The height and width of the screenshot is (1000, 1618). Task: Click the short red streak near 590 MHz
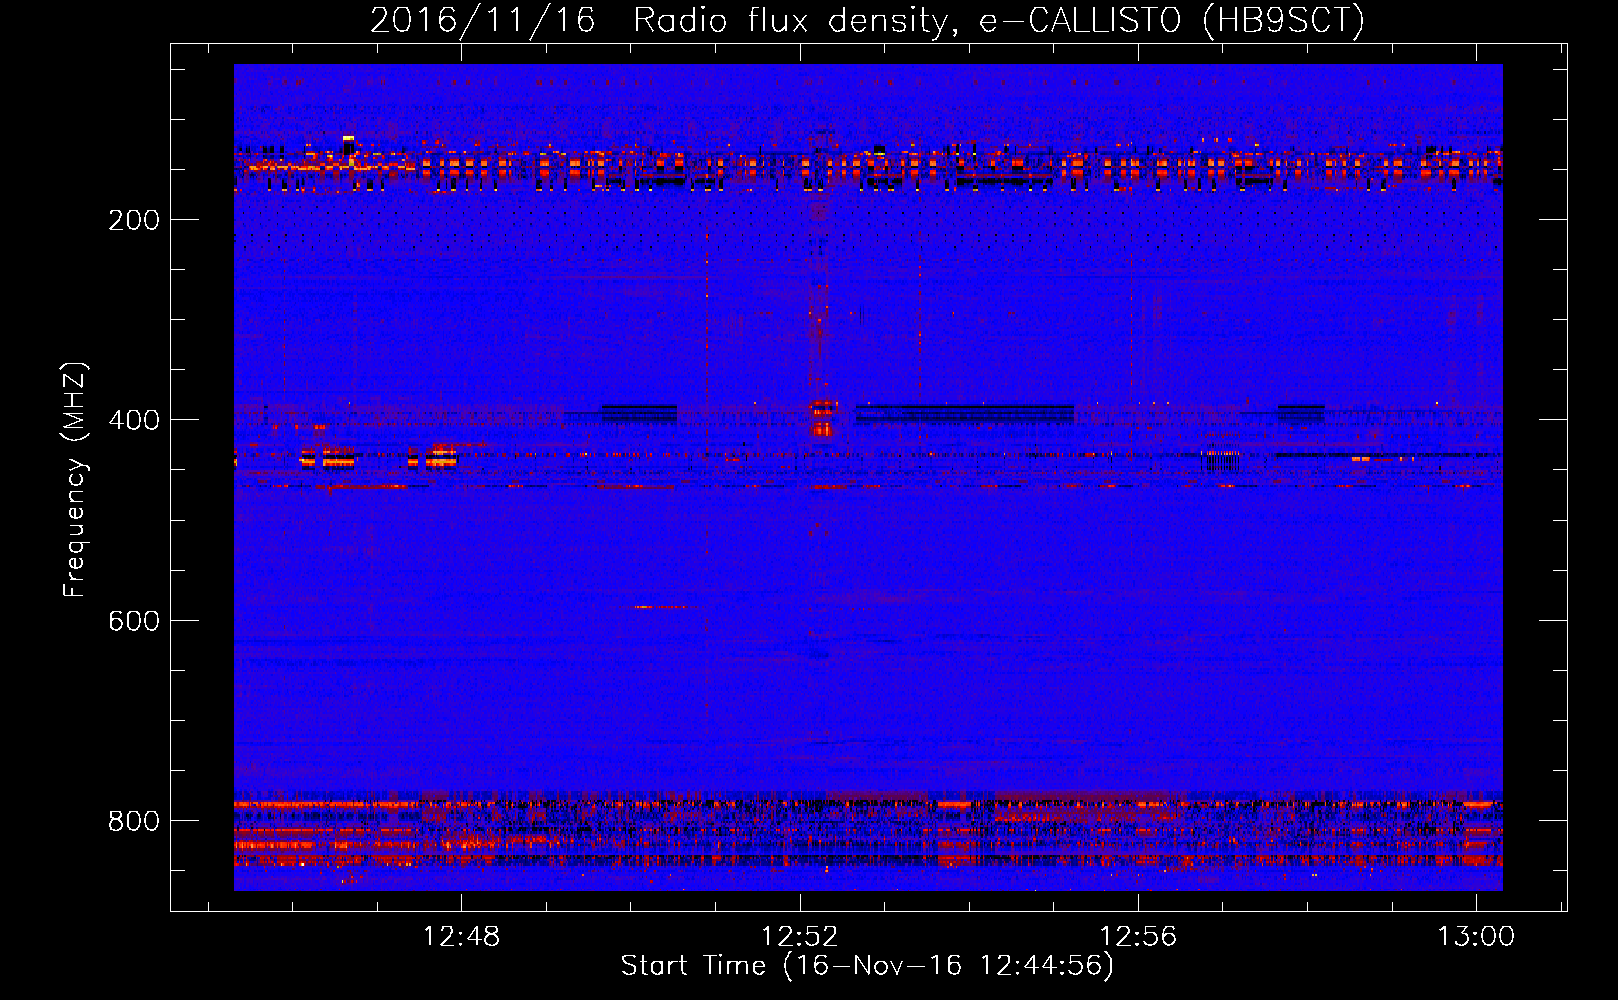660,607
